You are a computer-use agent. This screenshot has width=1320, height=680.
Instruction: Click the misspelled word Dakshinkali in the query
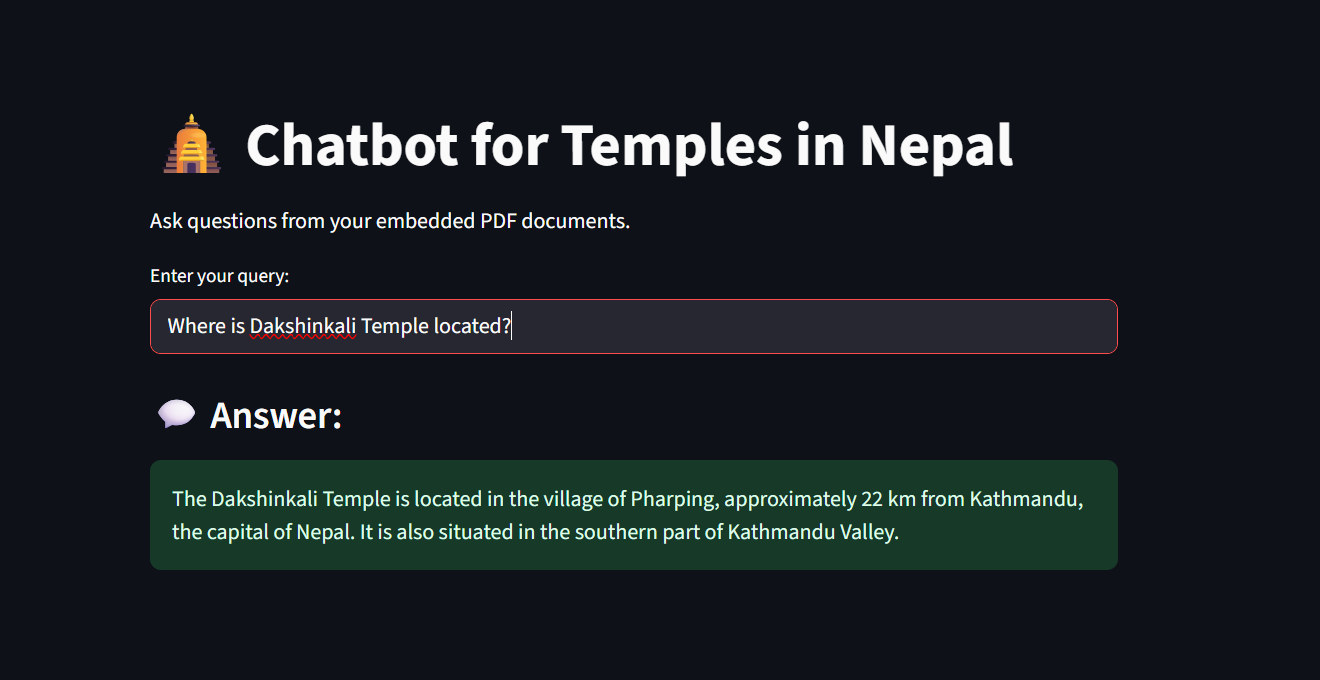(302, 326)
